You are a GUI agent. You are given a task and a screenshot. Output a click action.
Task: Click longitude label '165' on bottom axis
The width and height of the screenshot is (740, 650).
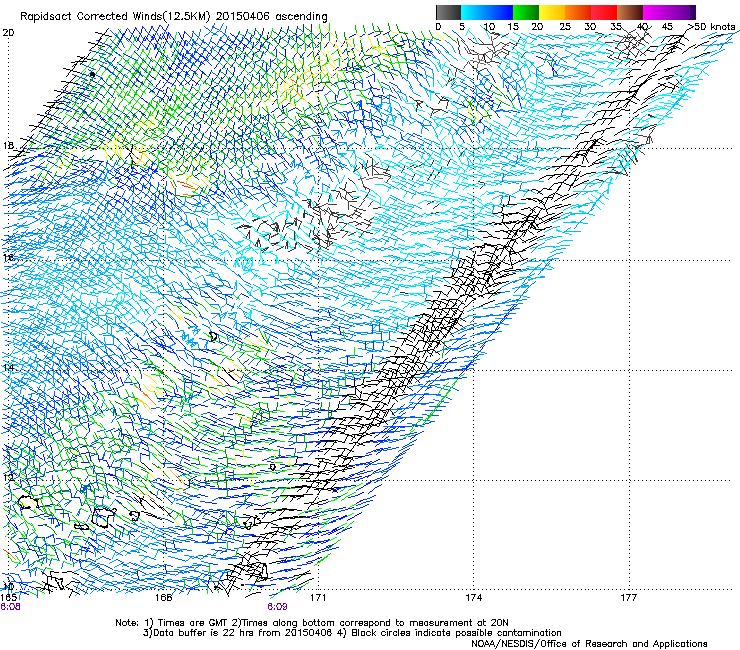(x=9, y=598)
